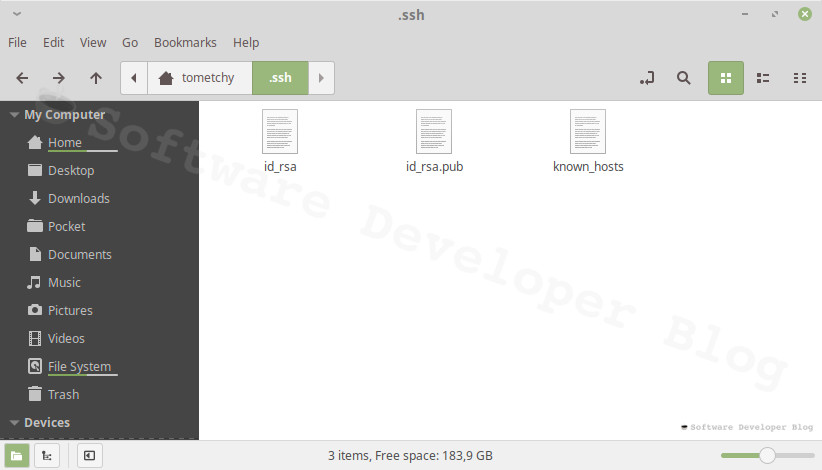The image size is (822, 470).
Task: Switch to icon view
Action: point(726,78)
